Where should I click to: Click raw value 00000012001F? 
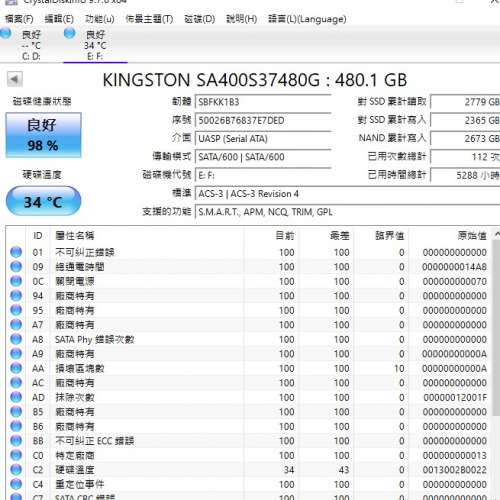(x=455, y=397)
